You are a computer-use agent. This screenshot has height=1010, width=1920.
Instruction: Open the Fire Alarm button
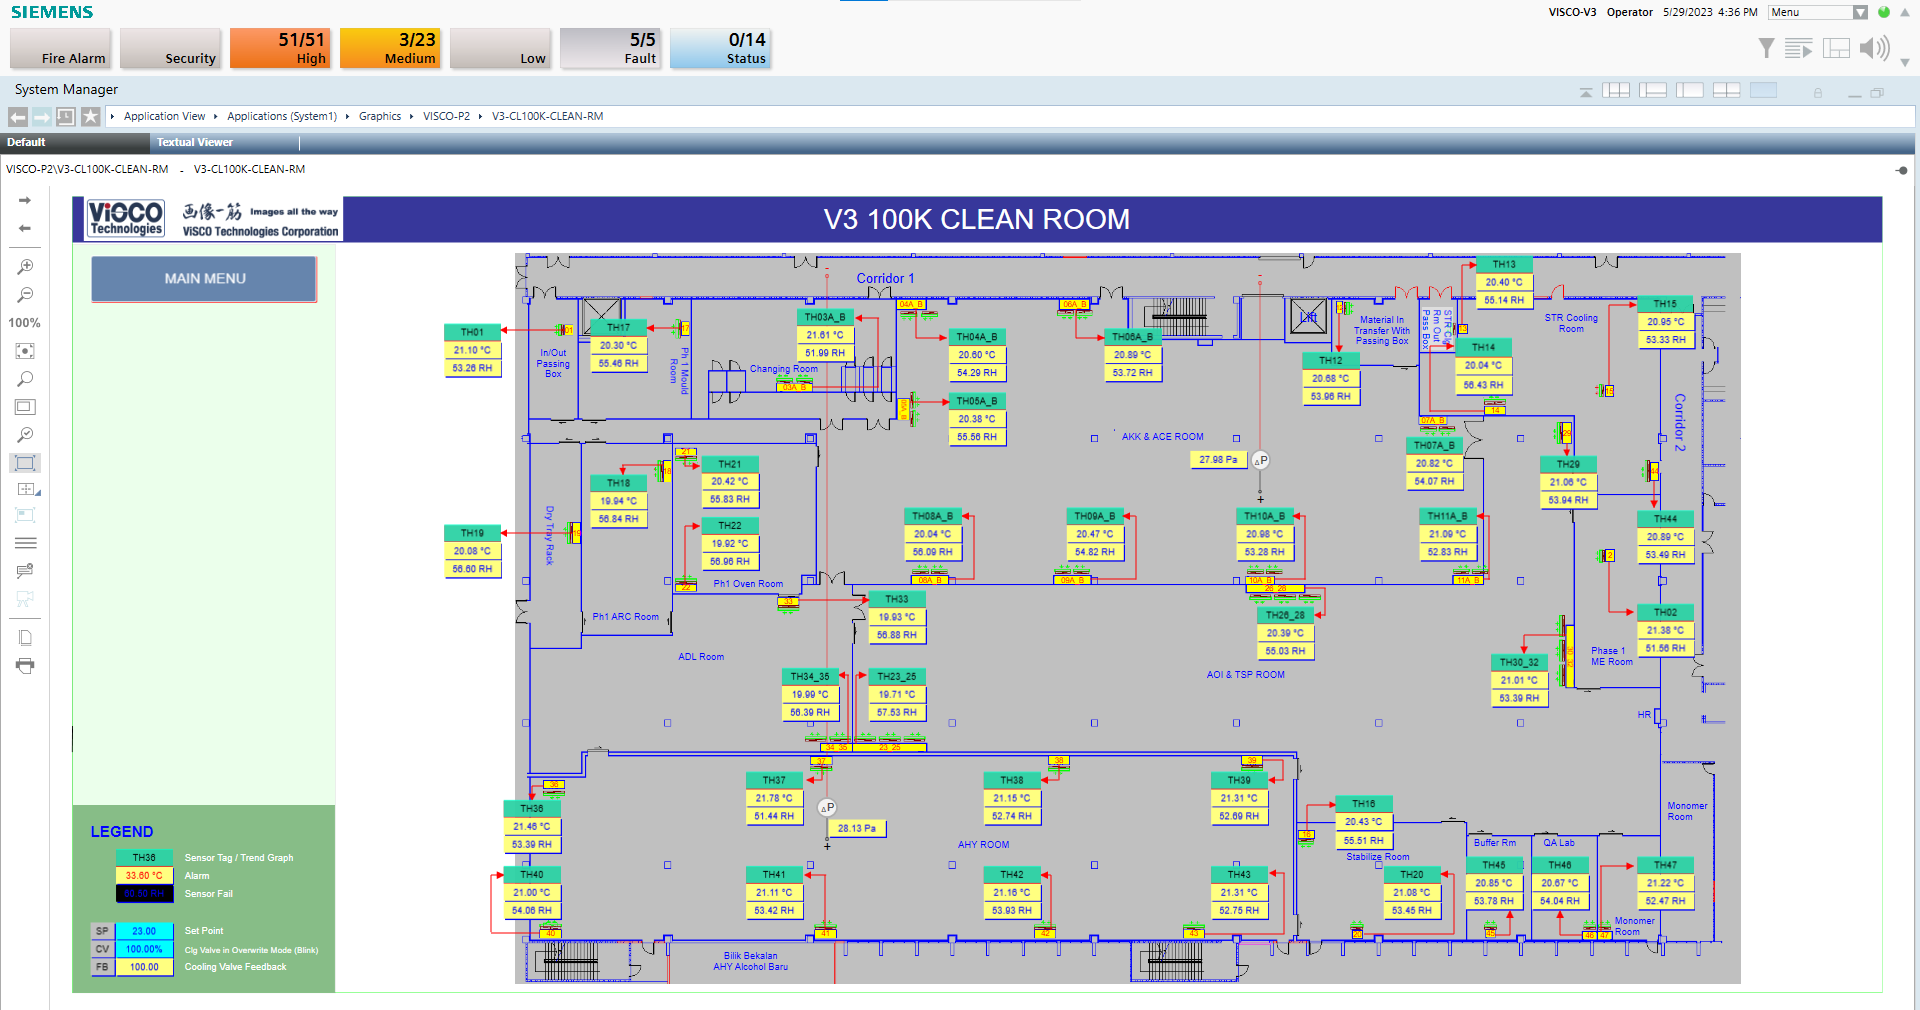(x=60, y=48)
